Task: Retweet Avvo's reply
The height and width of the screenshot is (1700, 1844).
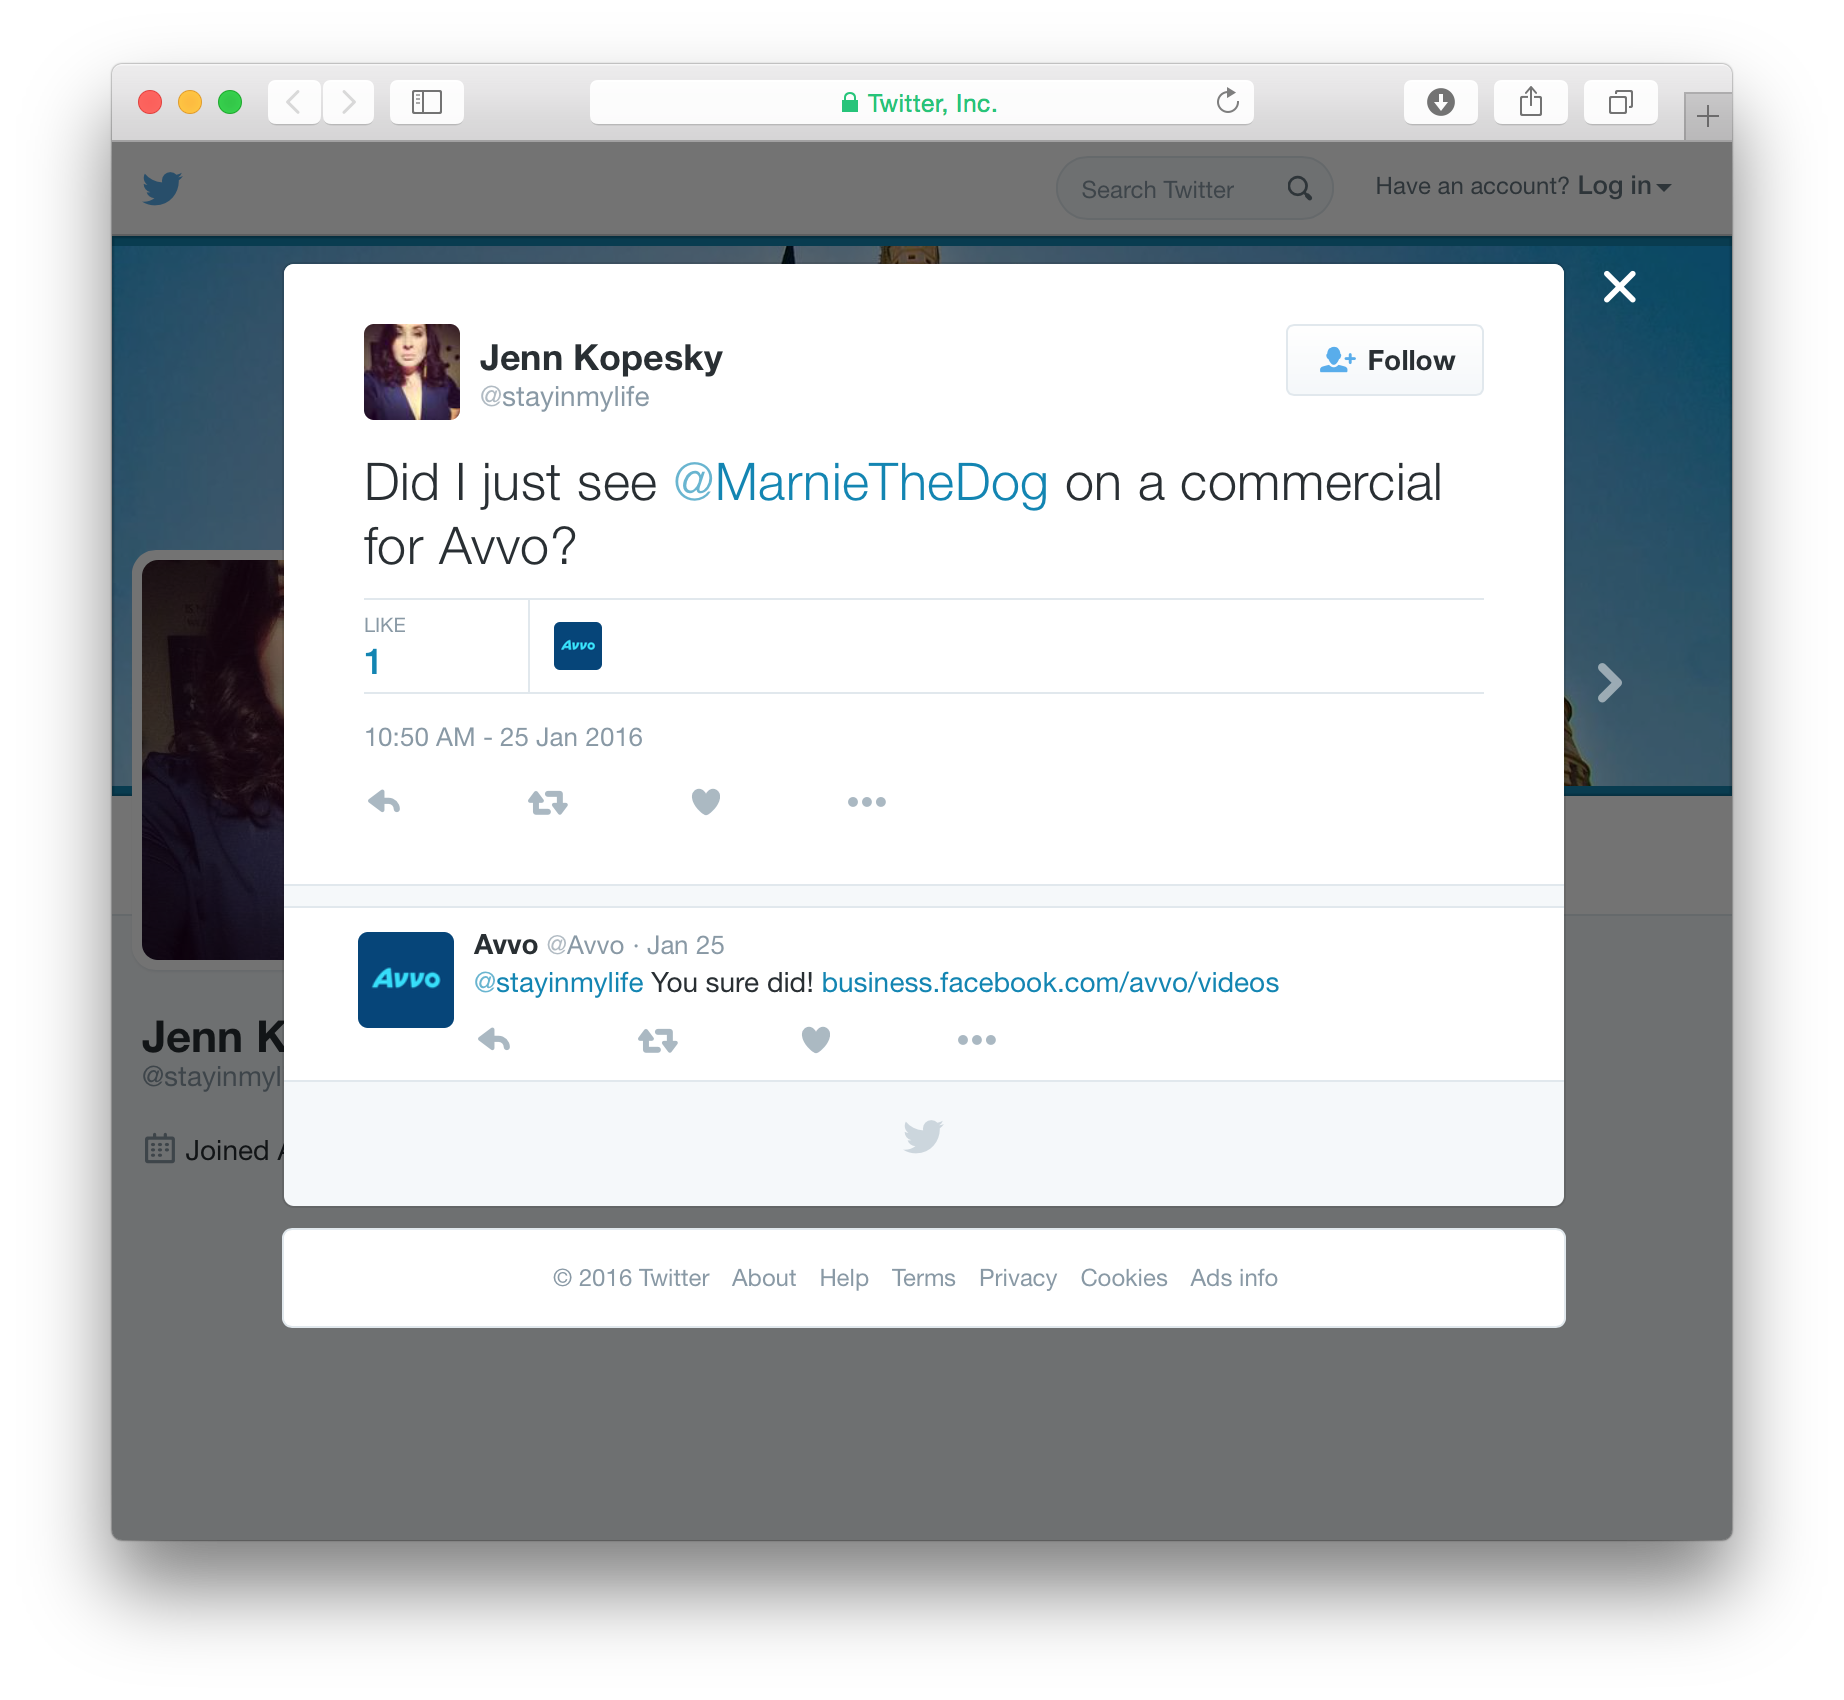Action: 658,1041
